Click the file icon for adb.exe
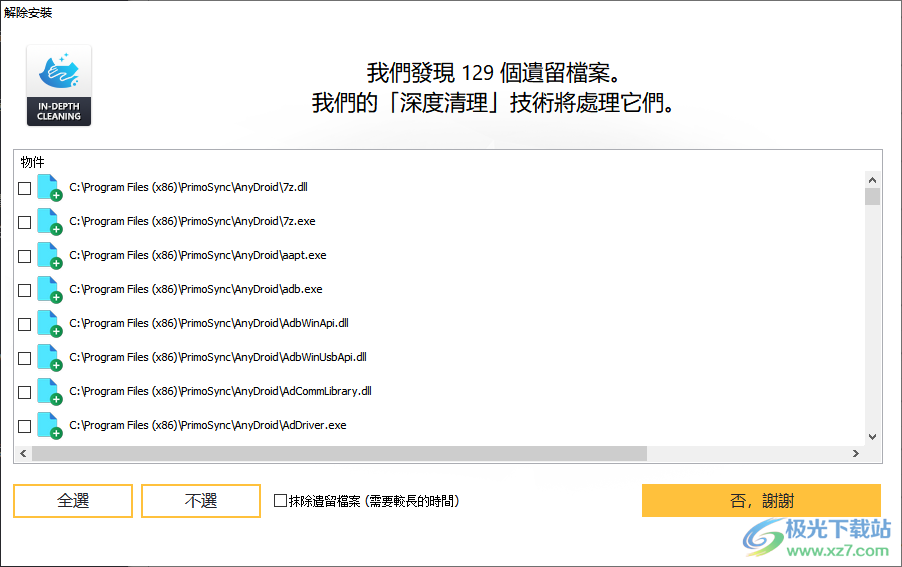This screenshot has height=567, width=902. [49, 289]
